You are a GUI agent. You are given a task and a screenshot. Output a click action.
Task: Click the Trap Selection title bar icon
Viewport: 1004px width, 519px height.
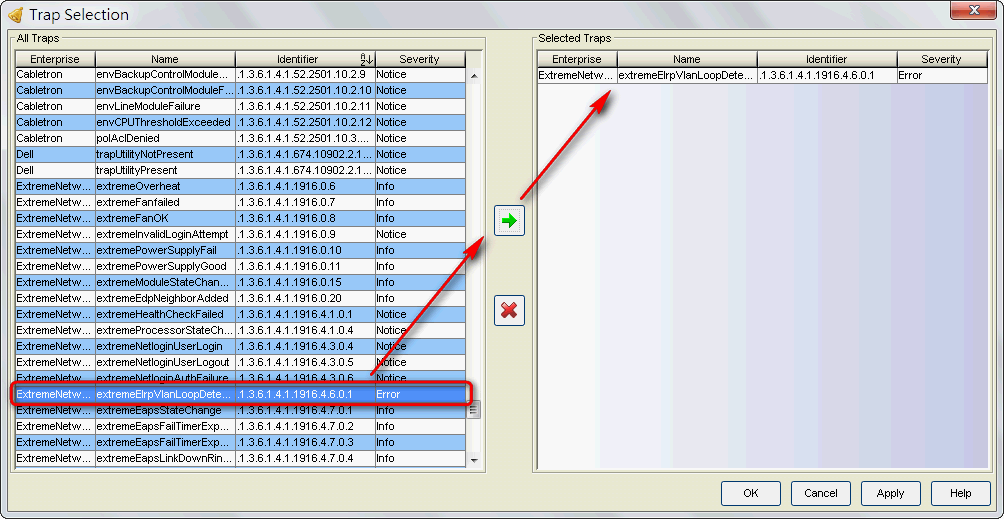click(x=15, y=13)
